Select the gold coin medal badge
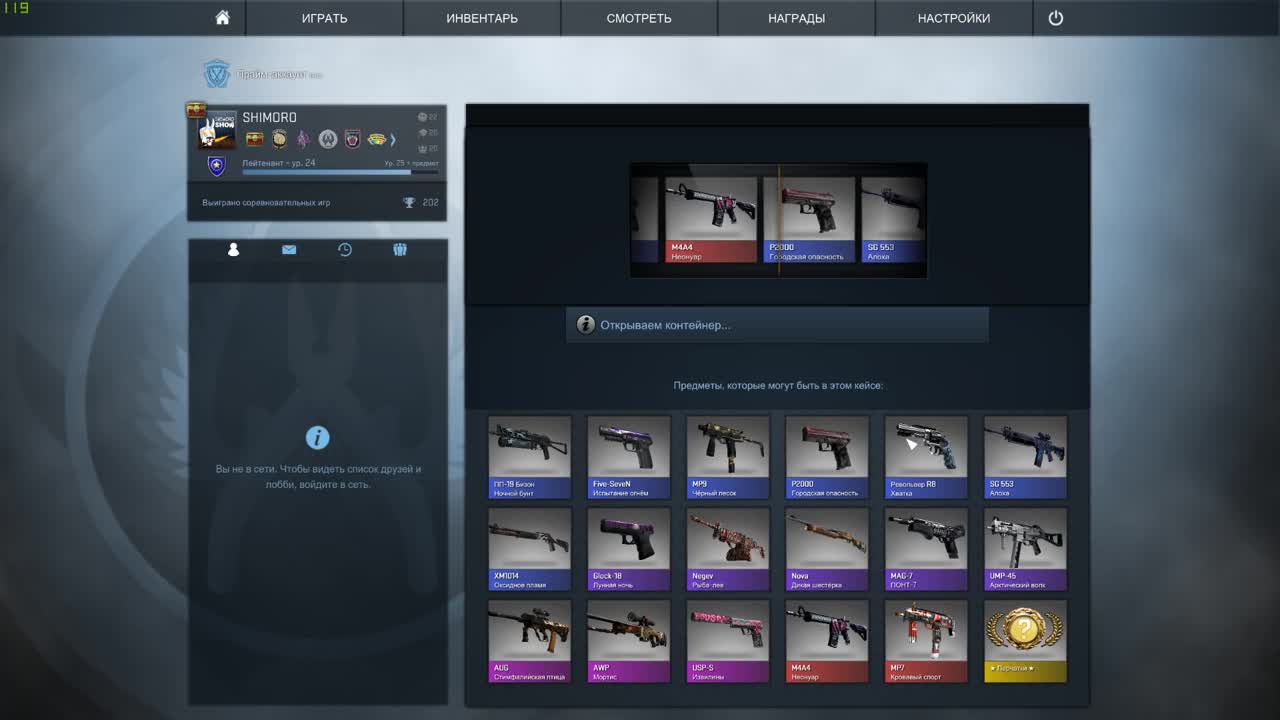1280x720 pixels. 279,139
